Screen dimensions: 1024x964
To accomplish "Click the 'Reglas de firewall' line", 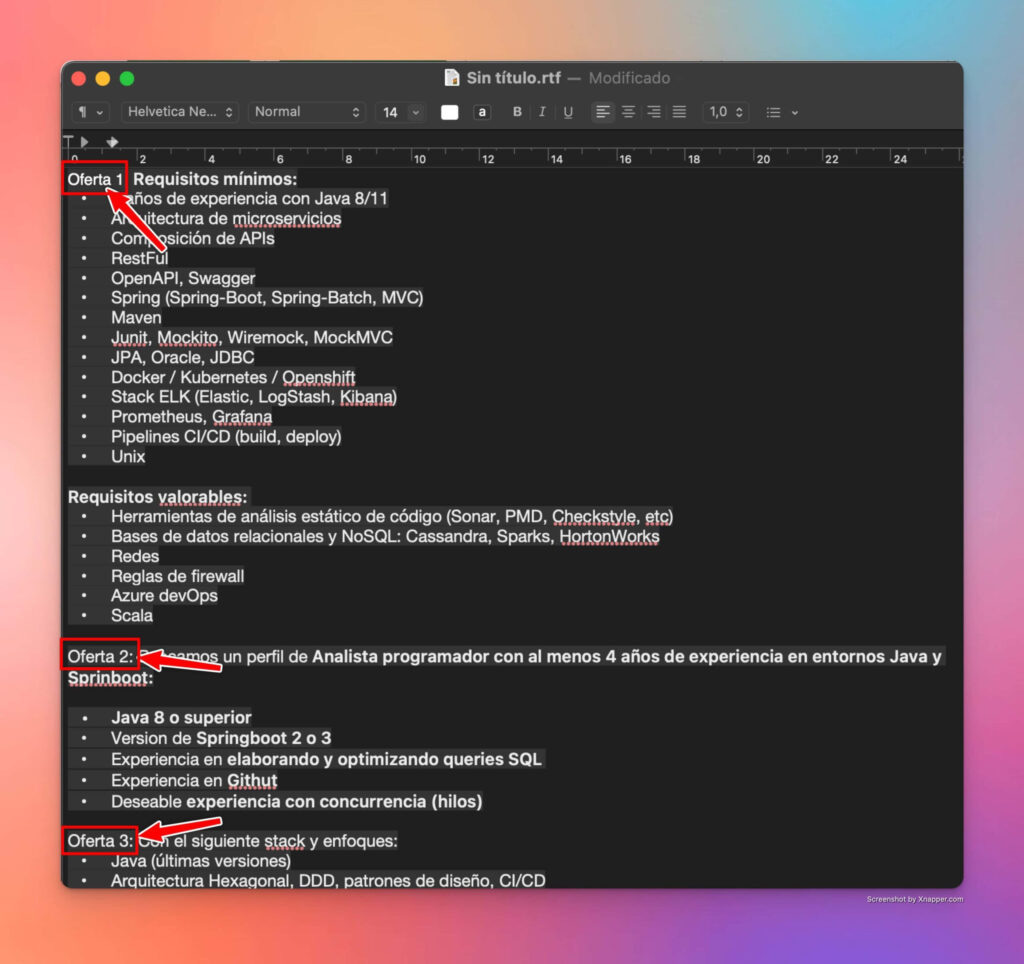I will click(177, 577).
